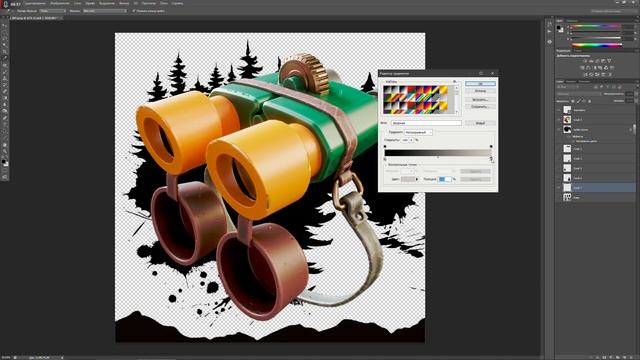Screen dimensions: 640x360
Task: Select the Eraser tool
Action: click(4, 91)
